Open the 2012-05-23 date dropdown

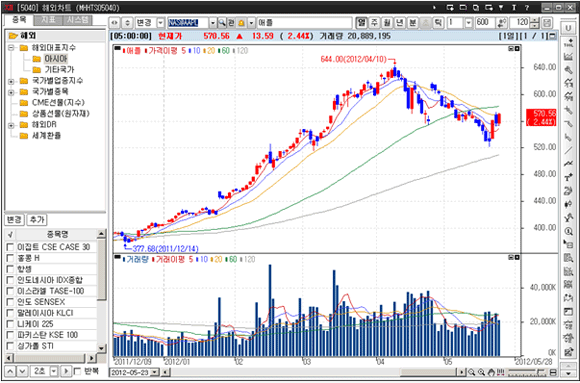(x=155, y=372)
